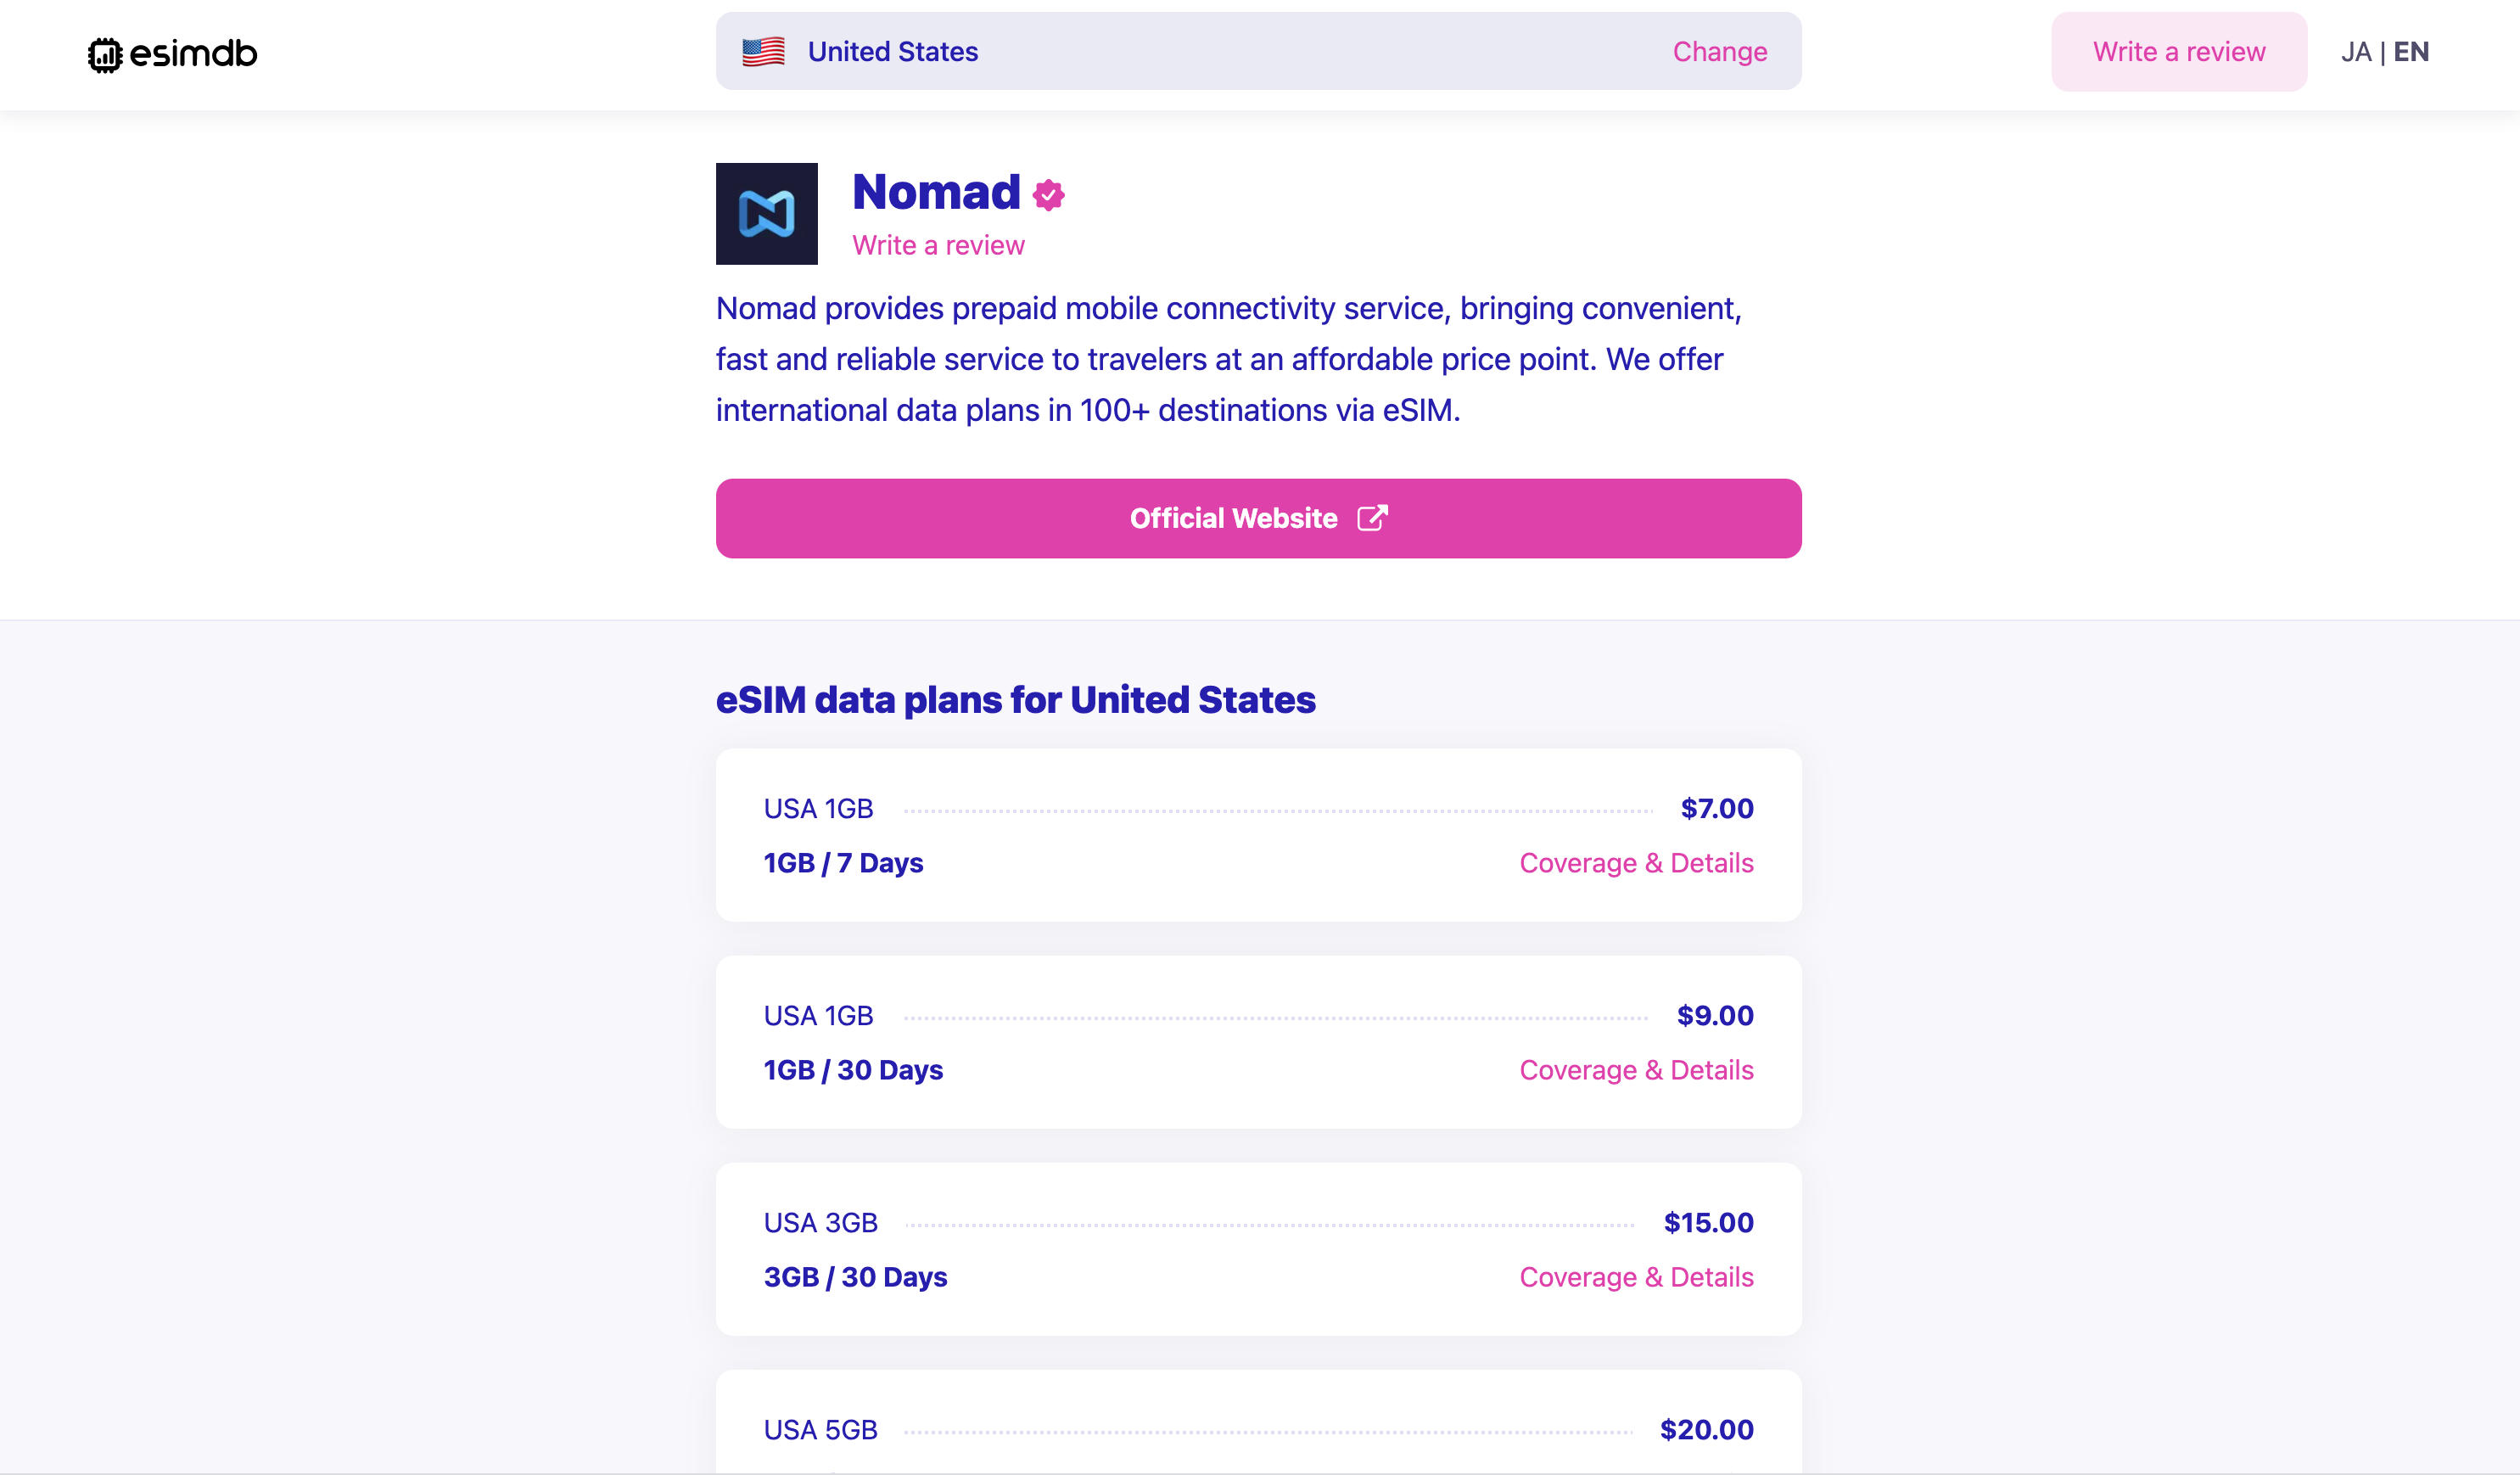This screenshot has height=1475, width=2520.
Task: Click the United States flag icon
Action: (x=763, y=52)
